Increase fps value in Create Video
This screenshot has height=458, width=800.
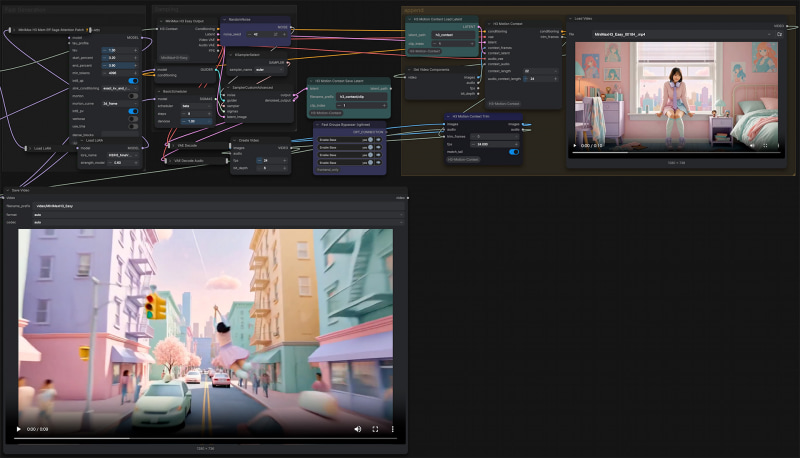click(x=284, y=160)
